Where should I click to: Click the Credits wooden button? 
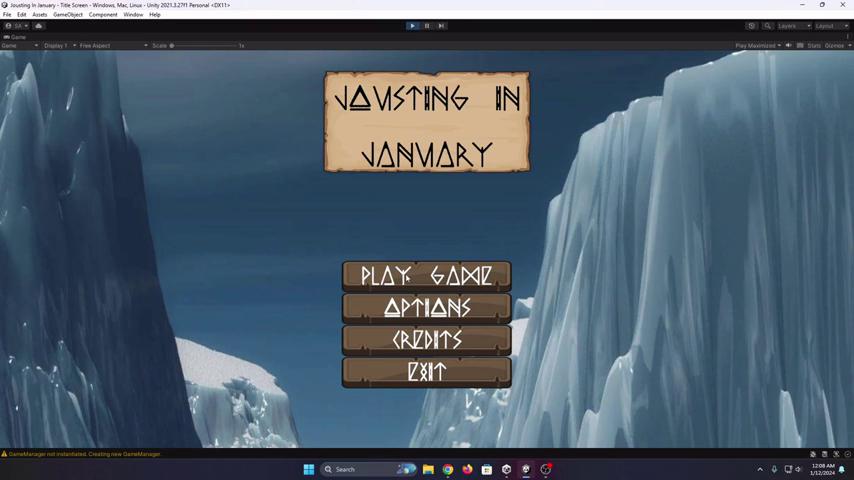(x=426, y=341)
